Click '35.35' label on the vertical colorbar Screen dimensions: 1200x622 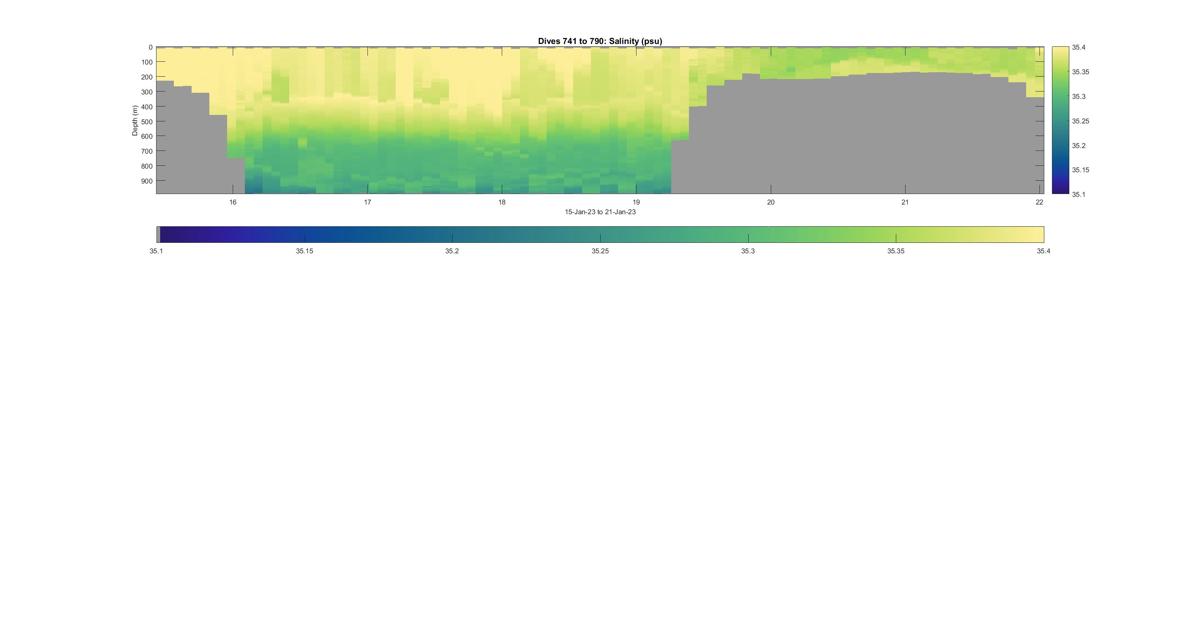click(1081, 72)
